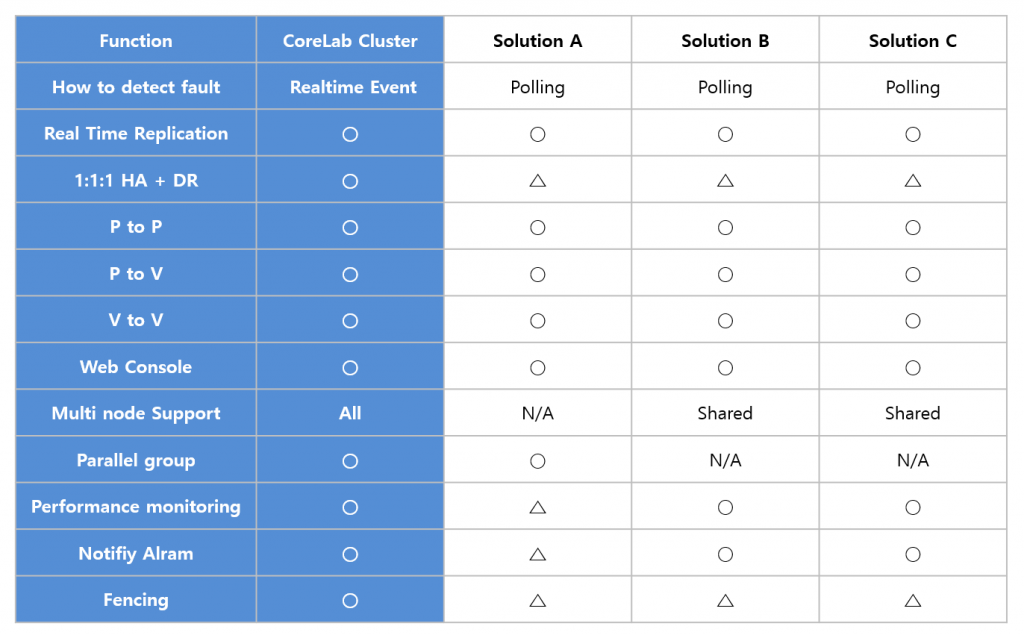Image resolution: width=1024 pixels, height=635 pixels.
Task: Click CoreLab Cluster circle in Parallel group row
Action: pyautogui.click(x=350, y=461)
